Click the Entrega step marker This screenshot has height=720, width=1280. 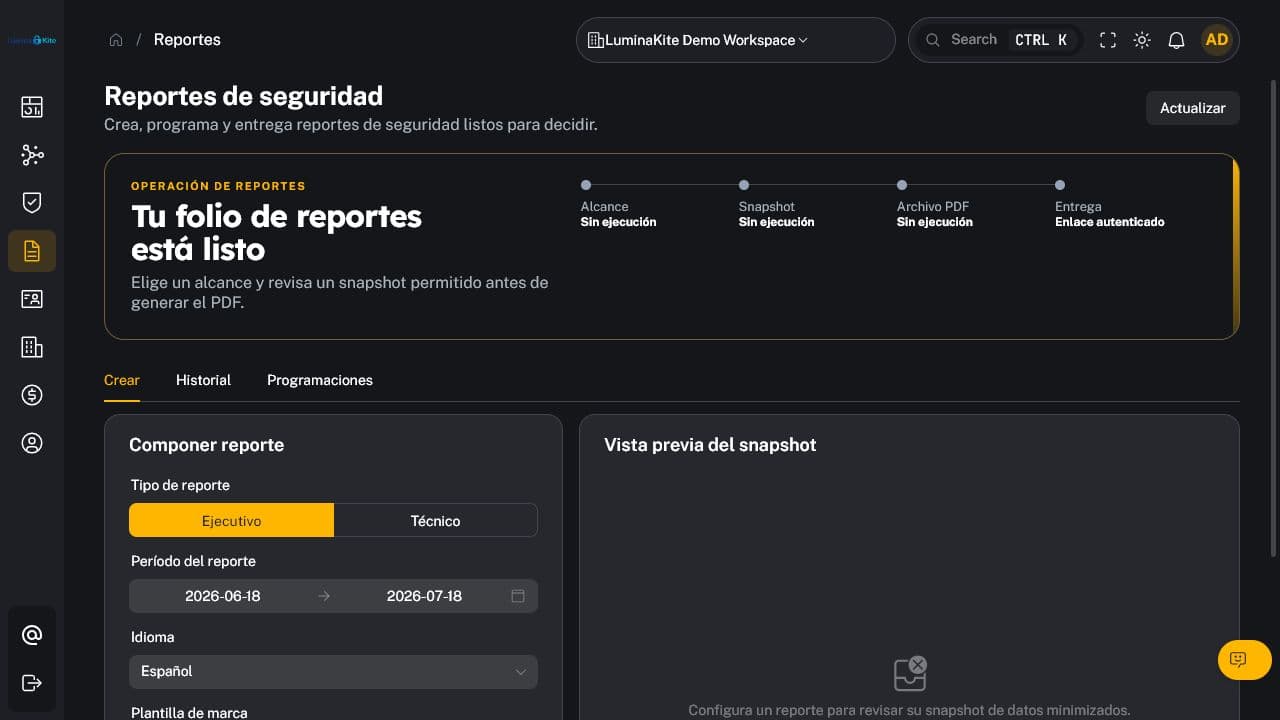(x=1060, y=185)
